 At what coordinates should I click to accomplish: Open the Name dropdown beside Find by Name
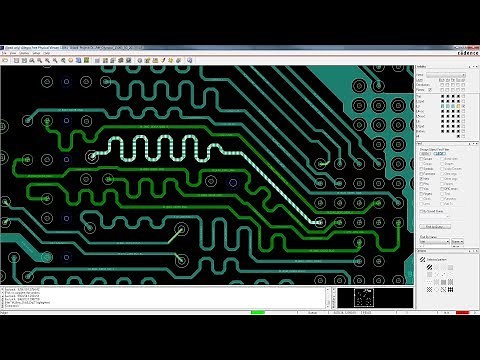click(x=457, y=241)
